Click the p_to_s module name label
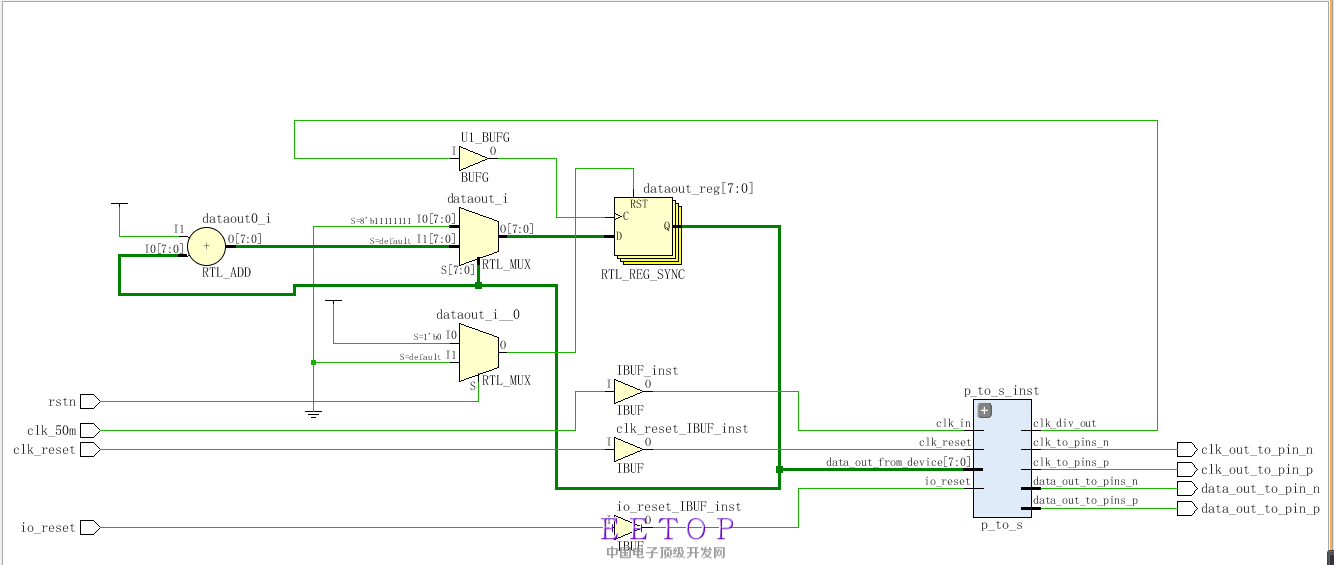The width and height of the screenshot is (1334, 565). pyautogui.click(x=1001, y=525)
